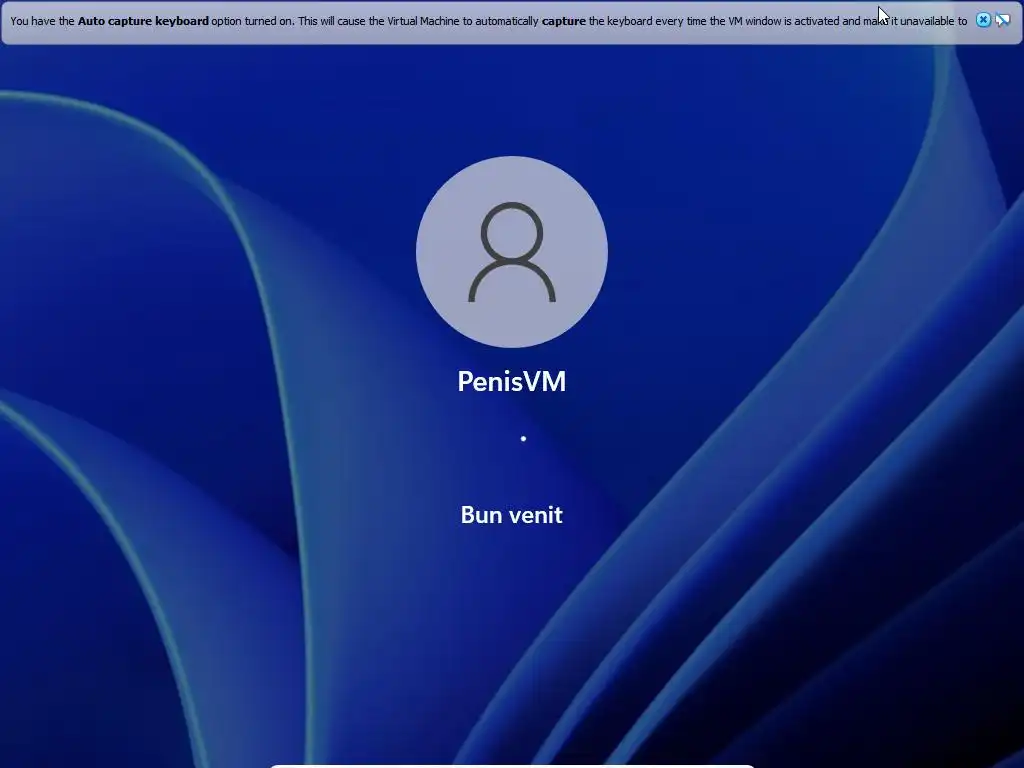
Task: Dismiss the Auto capture keyboard notification
Action: pyautogui.click(x=983, y=20)
